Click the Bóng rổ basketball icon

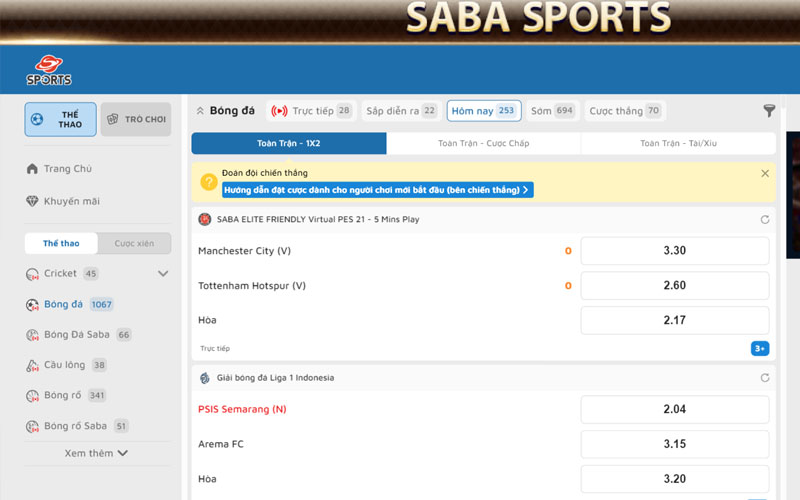(x=32, y=396)
